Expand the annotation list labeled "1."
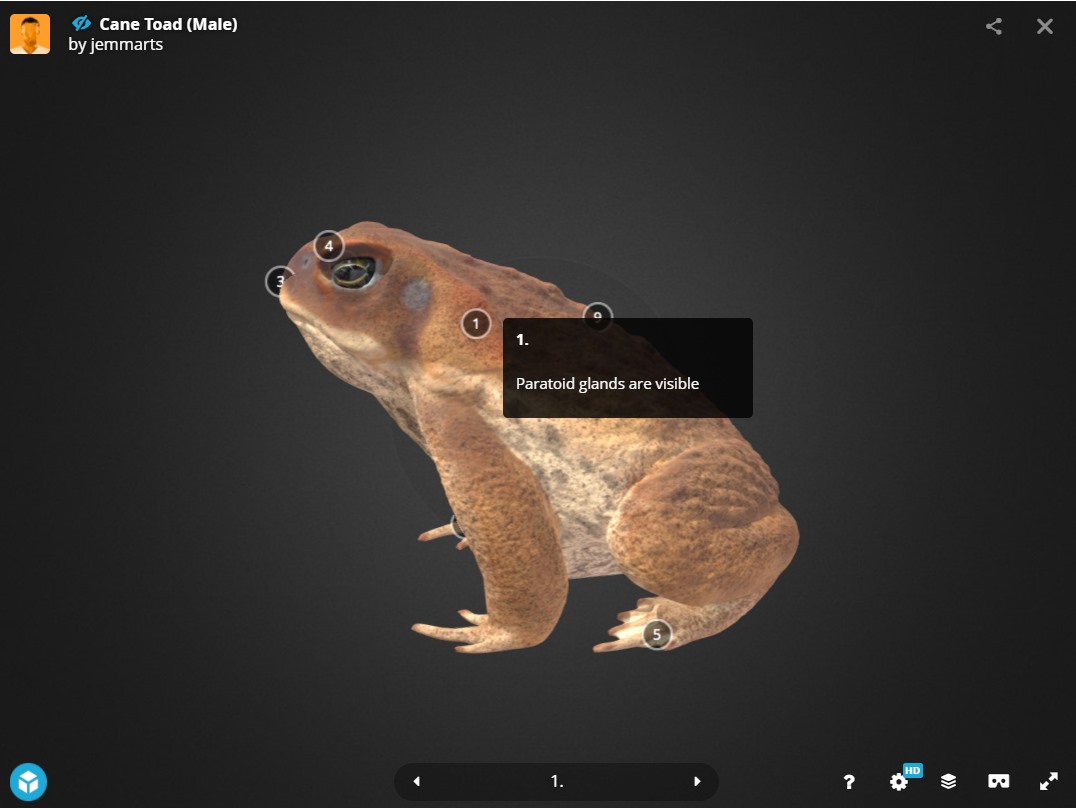 point(557,782)
